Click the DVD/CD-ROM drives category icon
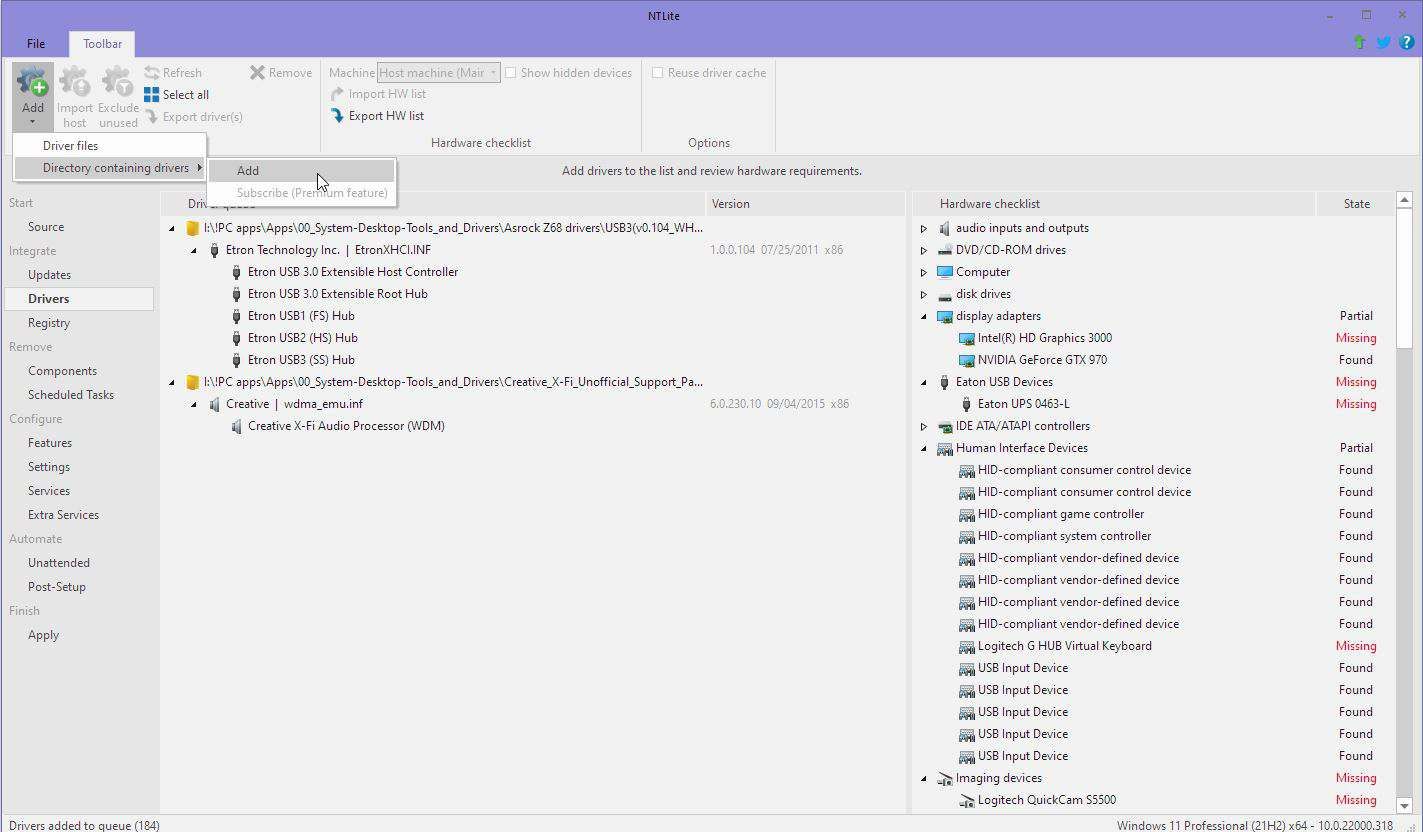 click(944, 250)
